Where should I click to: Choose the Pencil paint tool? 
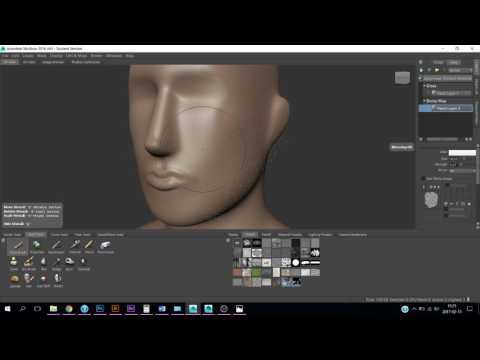(89, 246)
